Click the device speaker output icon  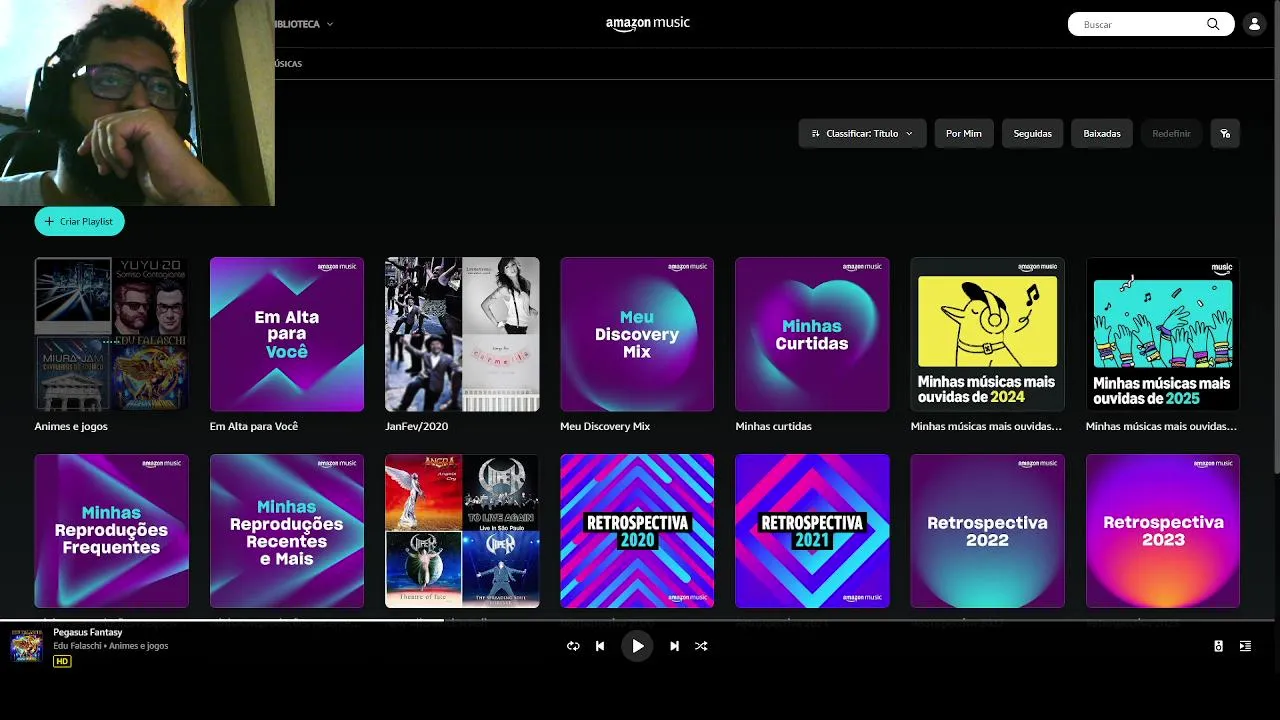click(1218, 646)
